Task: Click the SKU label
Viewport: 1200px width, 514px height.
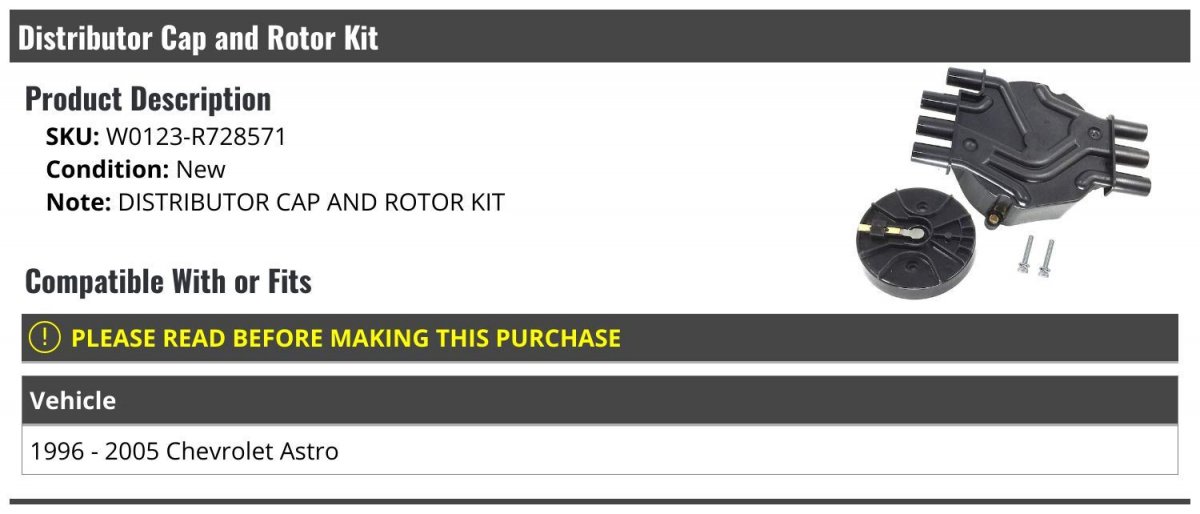Action: pyautogui.click(x=73, y=138)
